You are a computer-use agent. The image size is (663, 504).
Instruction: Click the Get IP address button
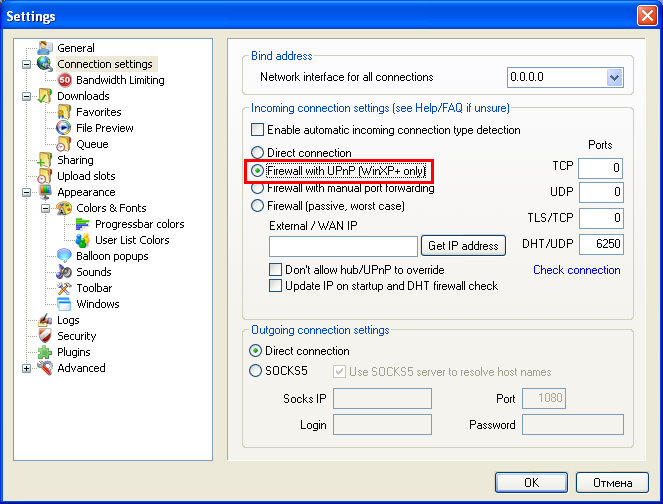point(463,246)
